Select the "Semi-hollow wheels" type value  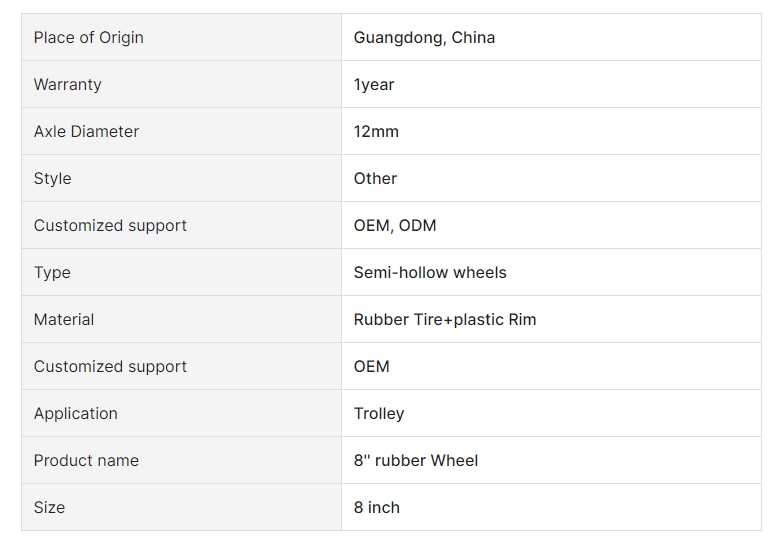tap(430, 272)
